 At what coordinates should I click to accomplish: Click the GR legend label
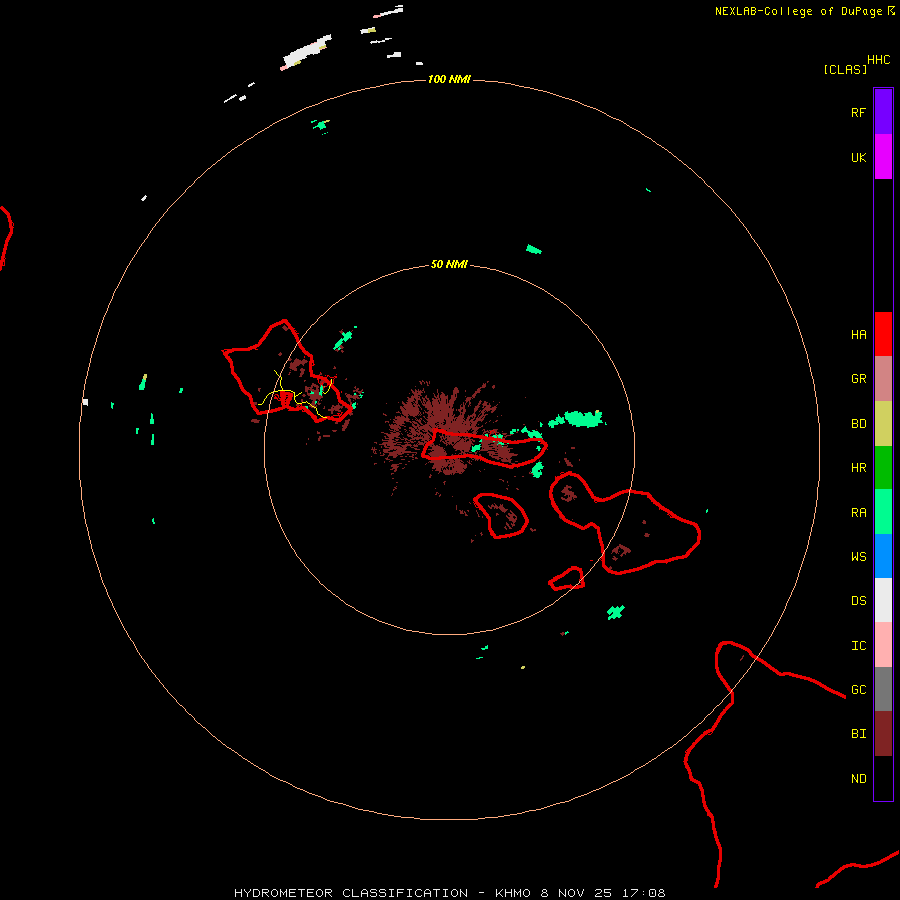pyautogui.click(x=858, y=379)
